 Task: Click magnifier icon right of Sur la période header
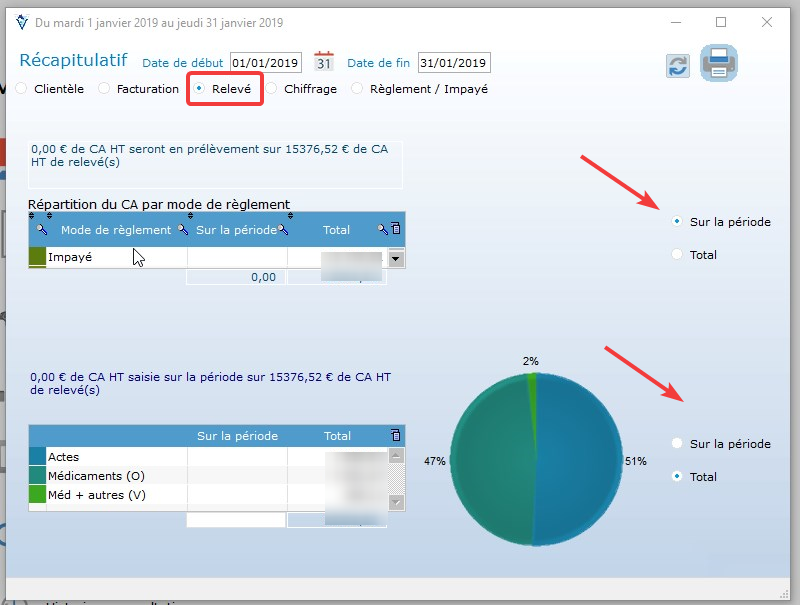point(283,230)
